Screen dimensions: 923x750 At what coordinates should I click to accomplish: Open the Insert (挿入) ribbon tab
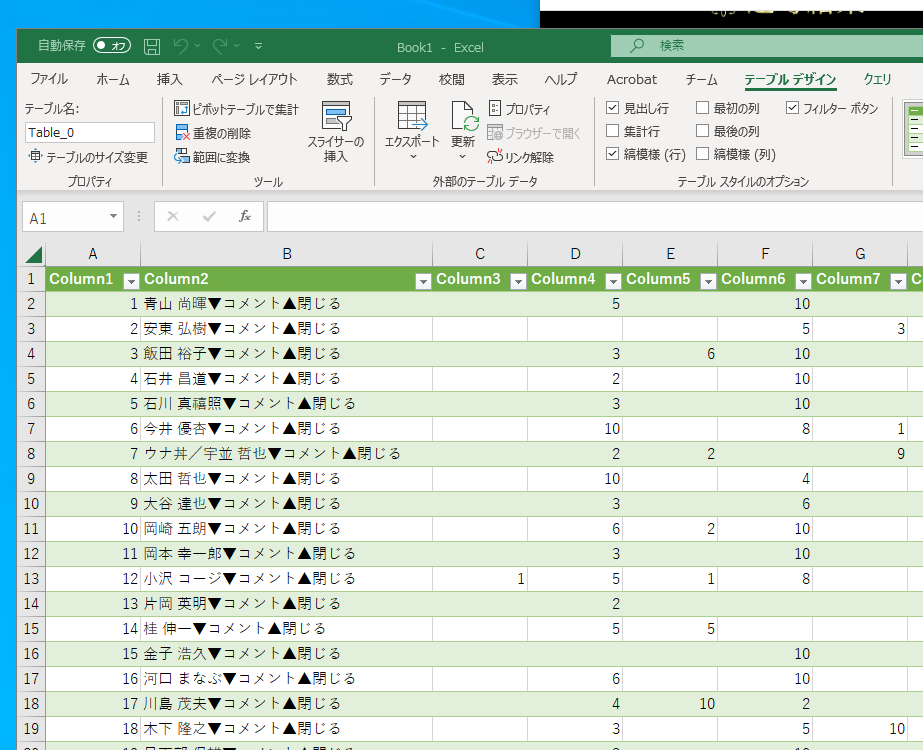(x=170, y=79)
